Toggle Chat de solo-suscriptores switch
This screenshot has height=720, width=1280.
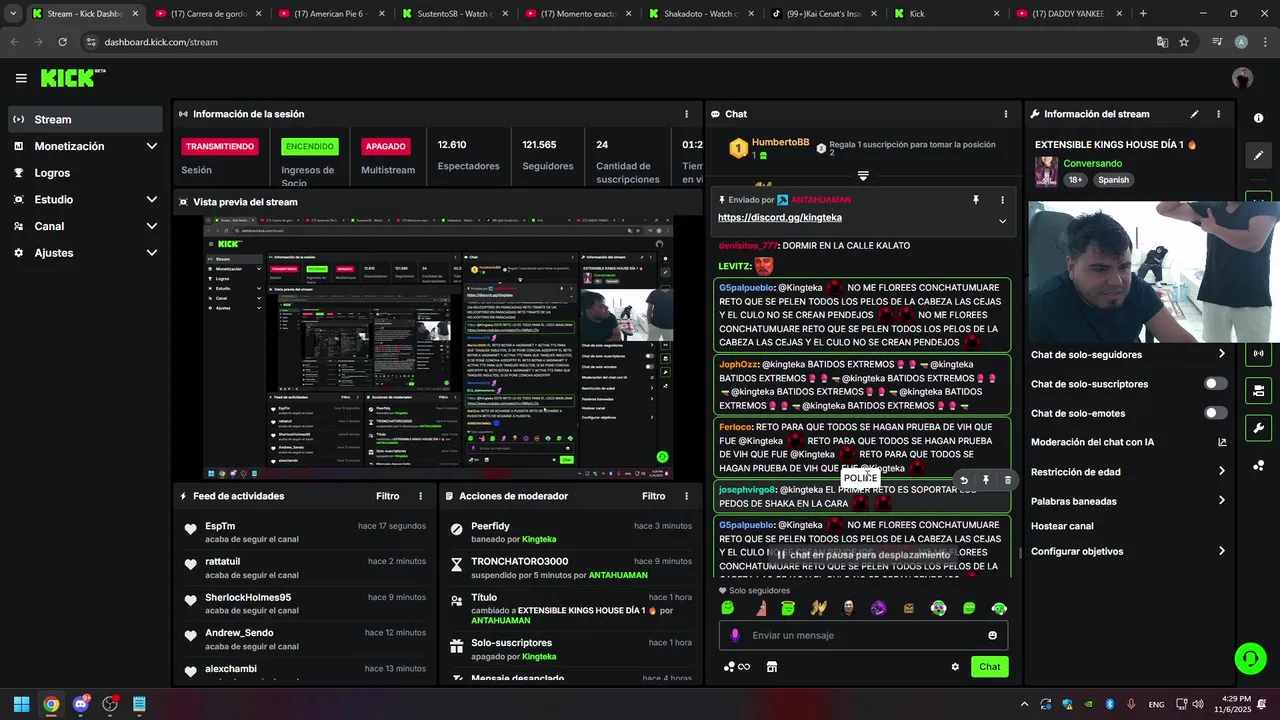tap(1215, 384)
